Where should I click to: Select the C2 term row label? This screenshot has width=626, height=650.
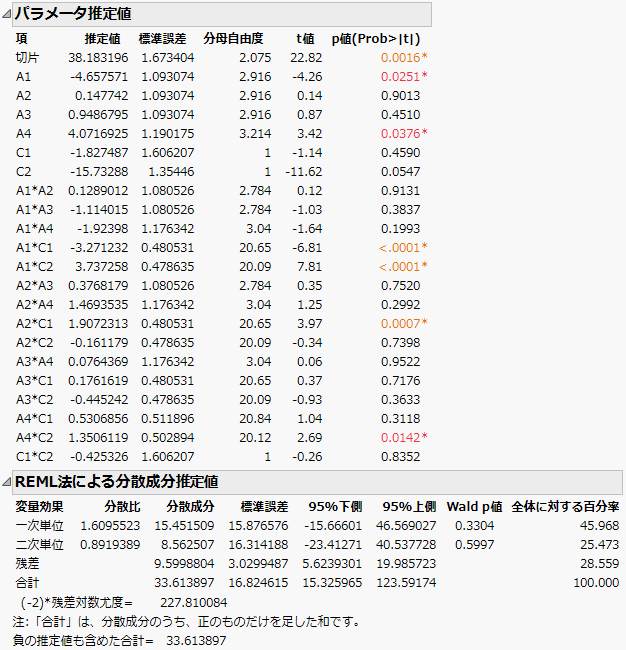[24, 172]
